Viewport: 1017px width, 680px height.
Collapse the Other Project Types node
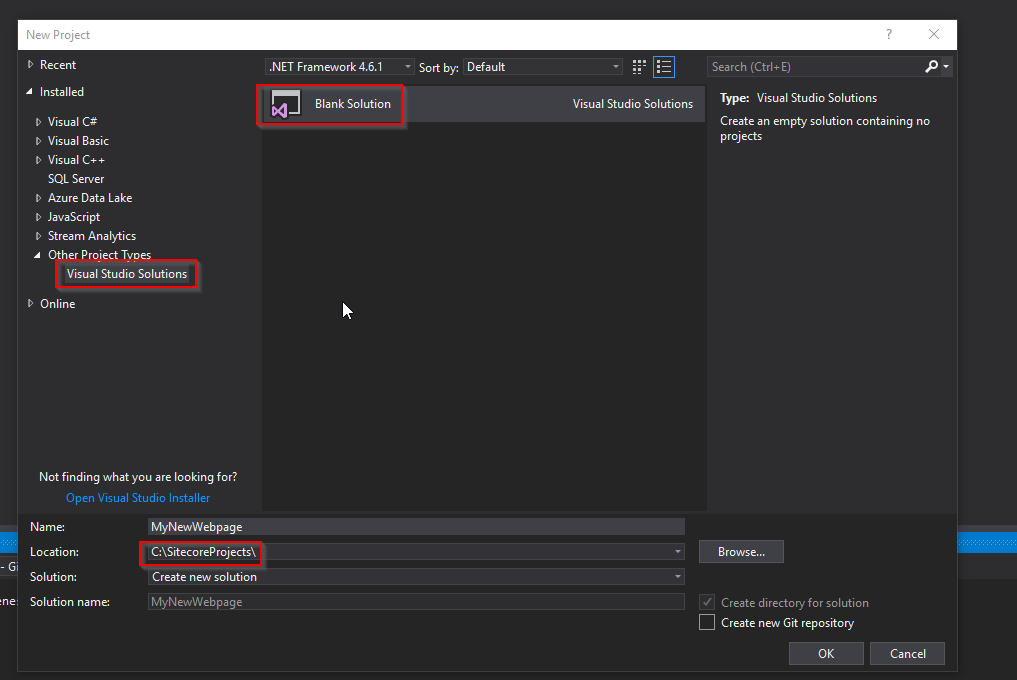click(38, 255)
